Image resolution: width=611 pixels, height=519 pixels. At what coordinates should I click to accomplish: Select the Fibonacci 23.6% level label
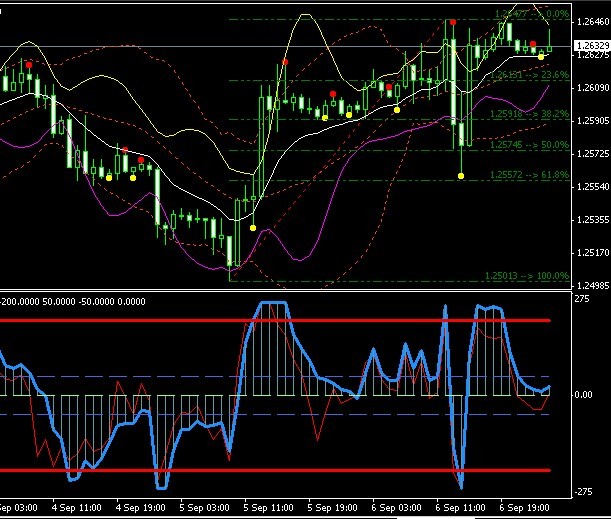530,75
